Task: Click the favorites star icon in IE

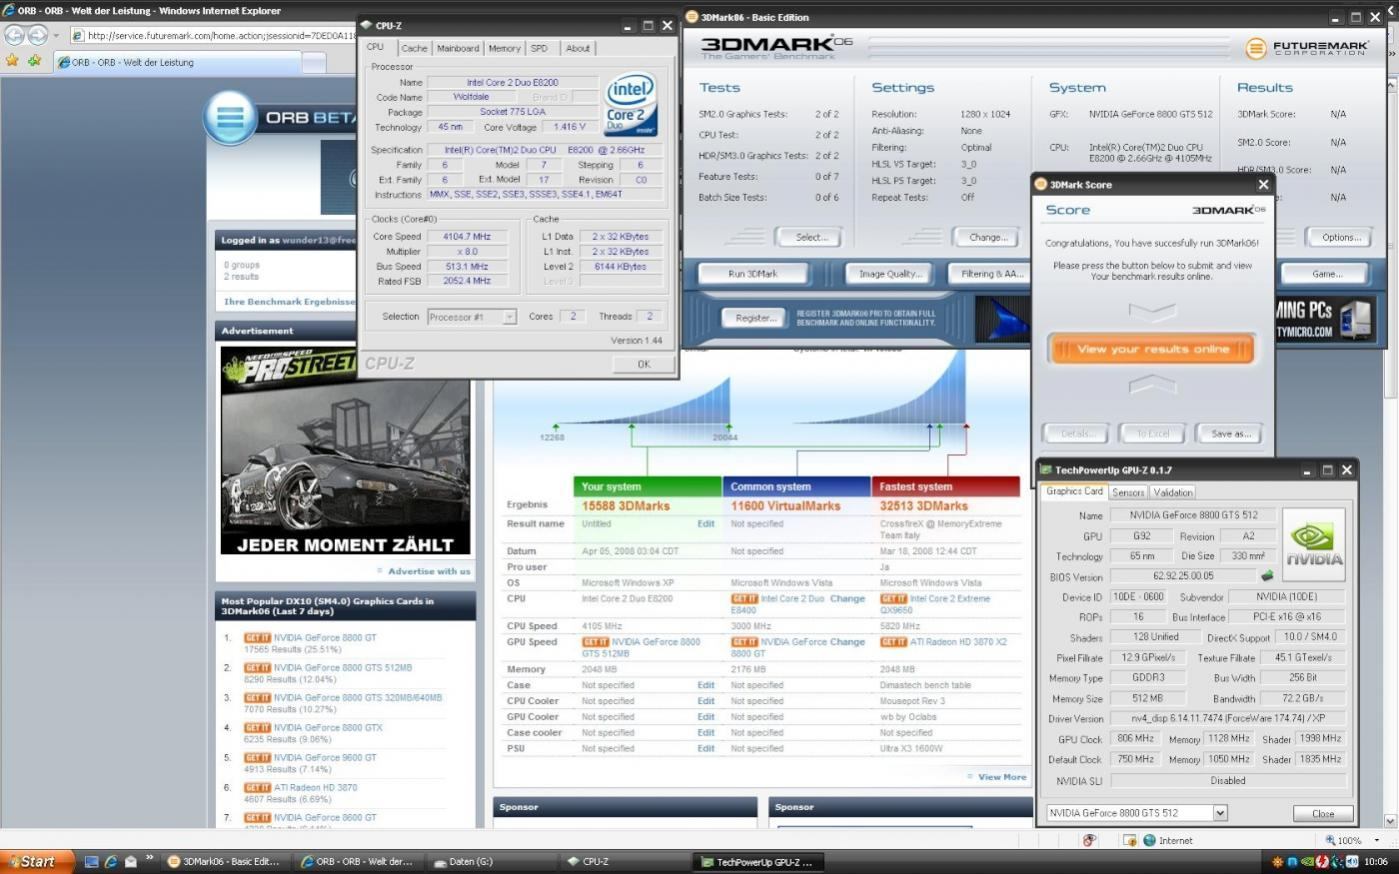Action: coord(12,62)
